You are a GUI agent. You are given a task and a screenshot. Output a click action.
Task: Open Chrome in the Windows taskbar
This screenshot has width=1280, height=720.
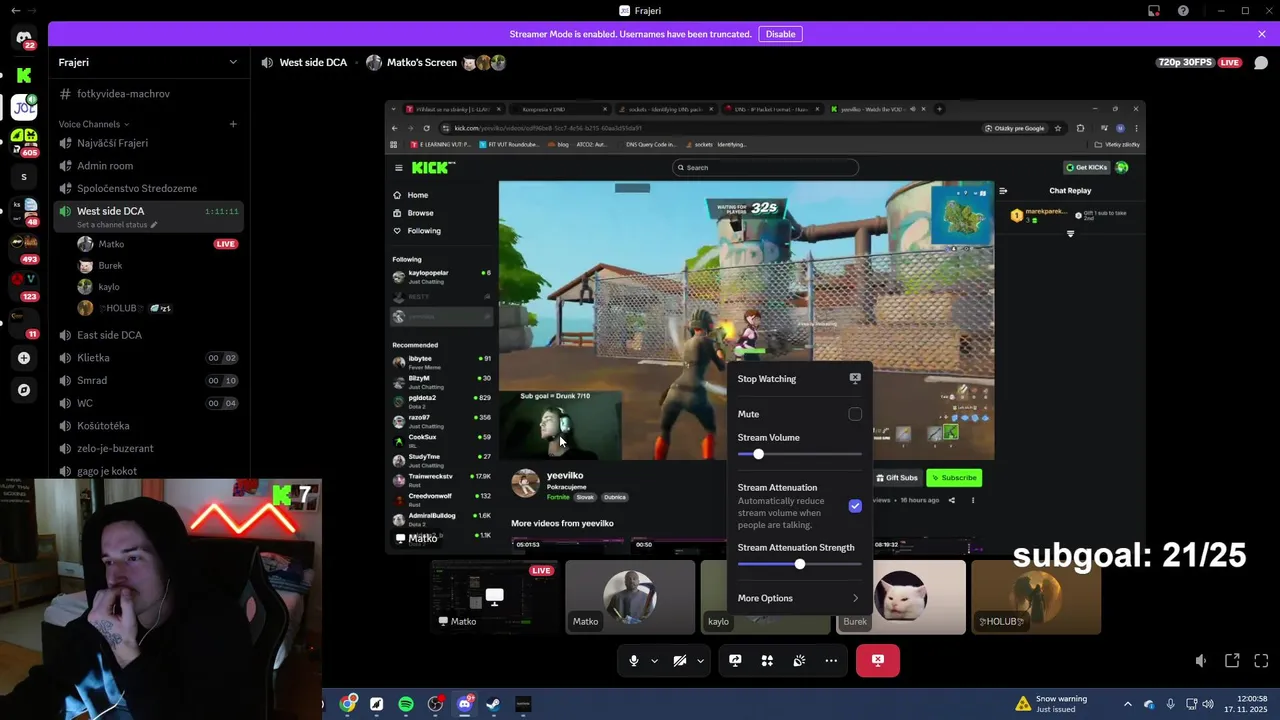[x=348, y=704]
